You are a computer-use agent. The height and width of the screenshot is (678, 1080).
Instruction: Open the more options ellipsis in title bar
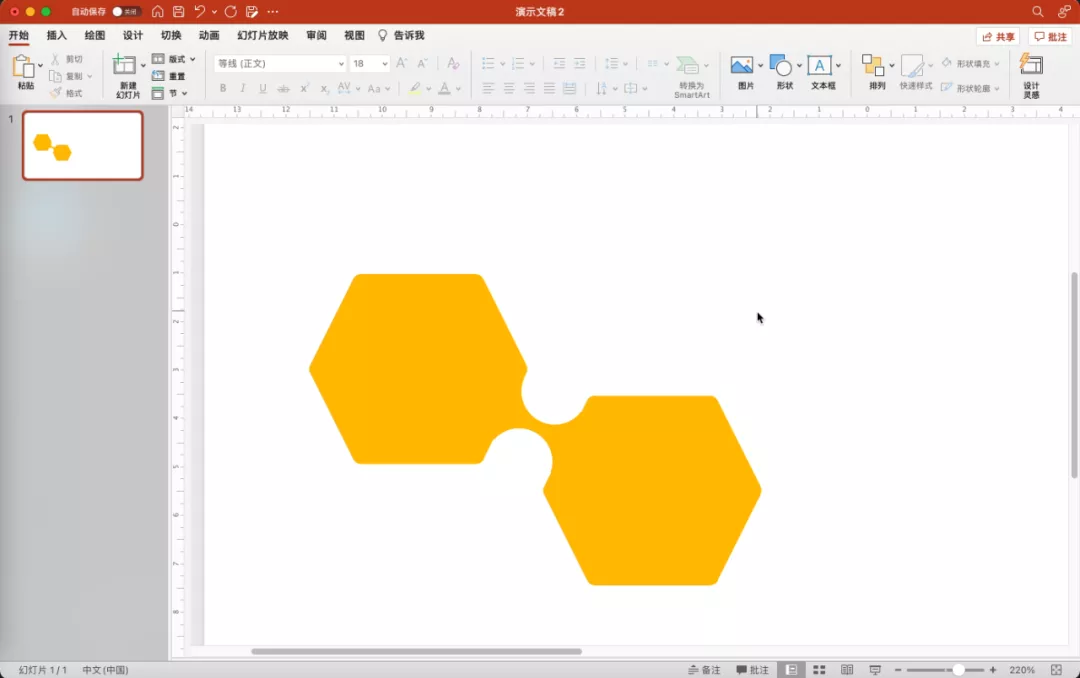coord(273,12)
